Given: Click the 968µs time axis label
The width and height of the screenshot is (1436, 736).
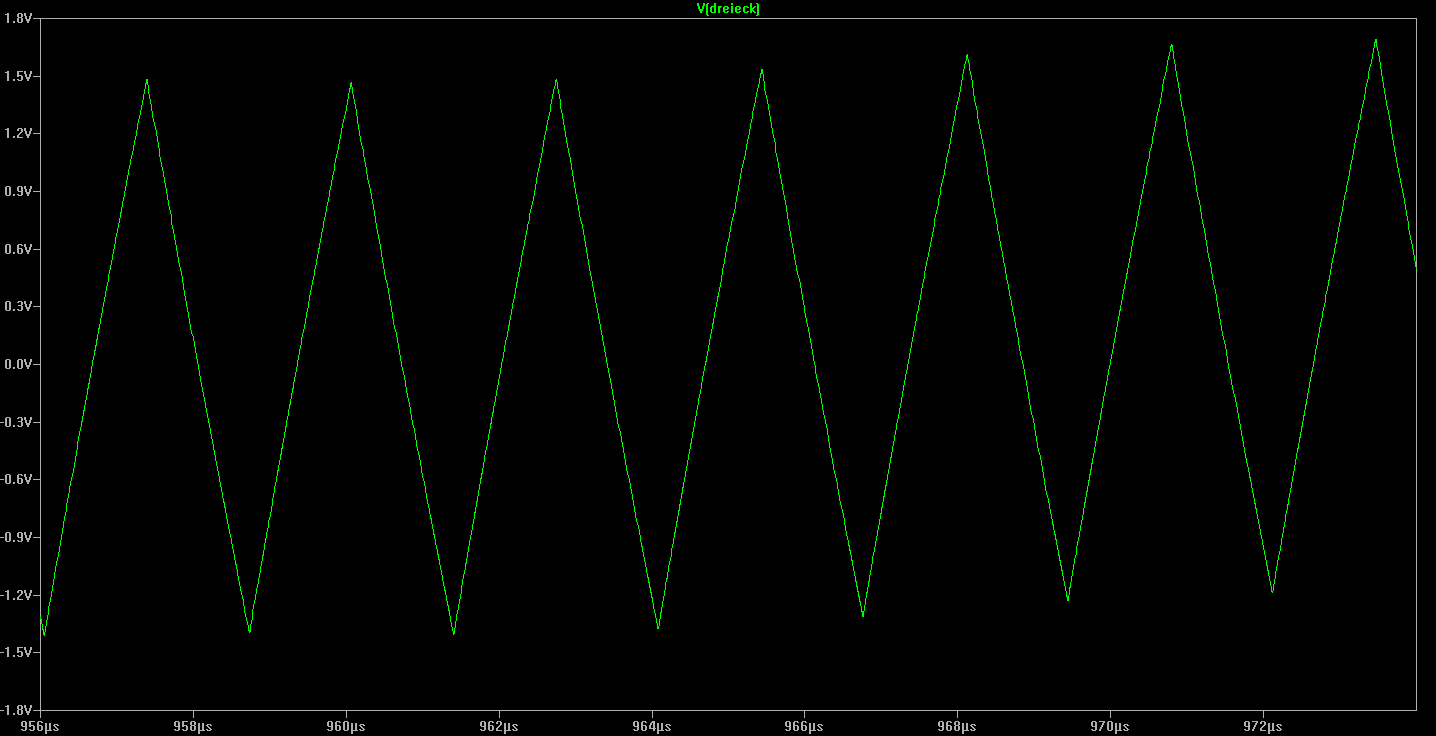Looking at the screenshot, I should click(957, 726).
